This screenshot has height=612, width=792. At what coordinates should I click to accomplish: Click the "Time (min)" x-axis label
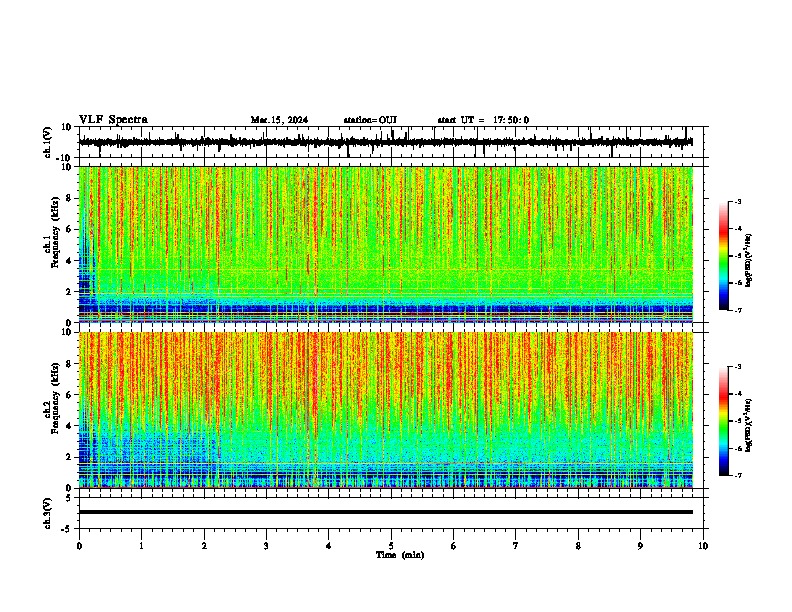click(400, 555)
